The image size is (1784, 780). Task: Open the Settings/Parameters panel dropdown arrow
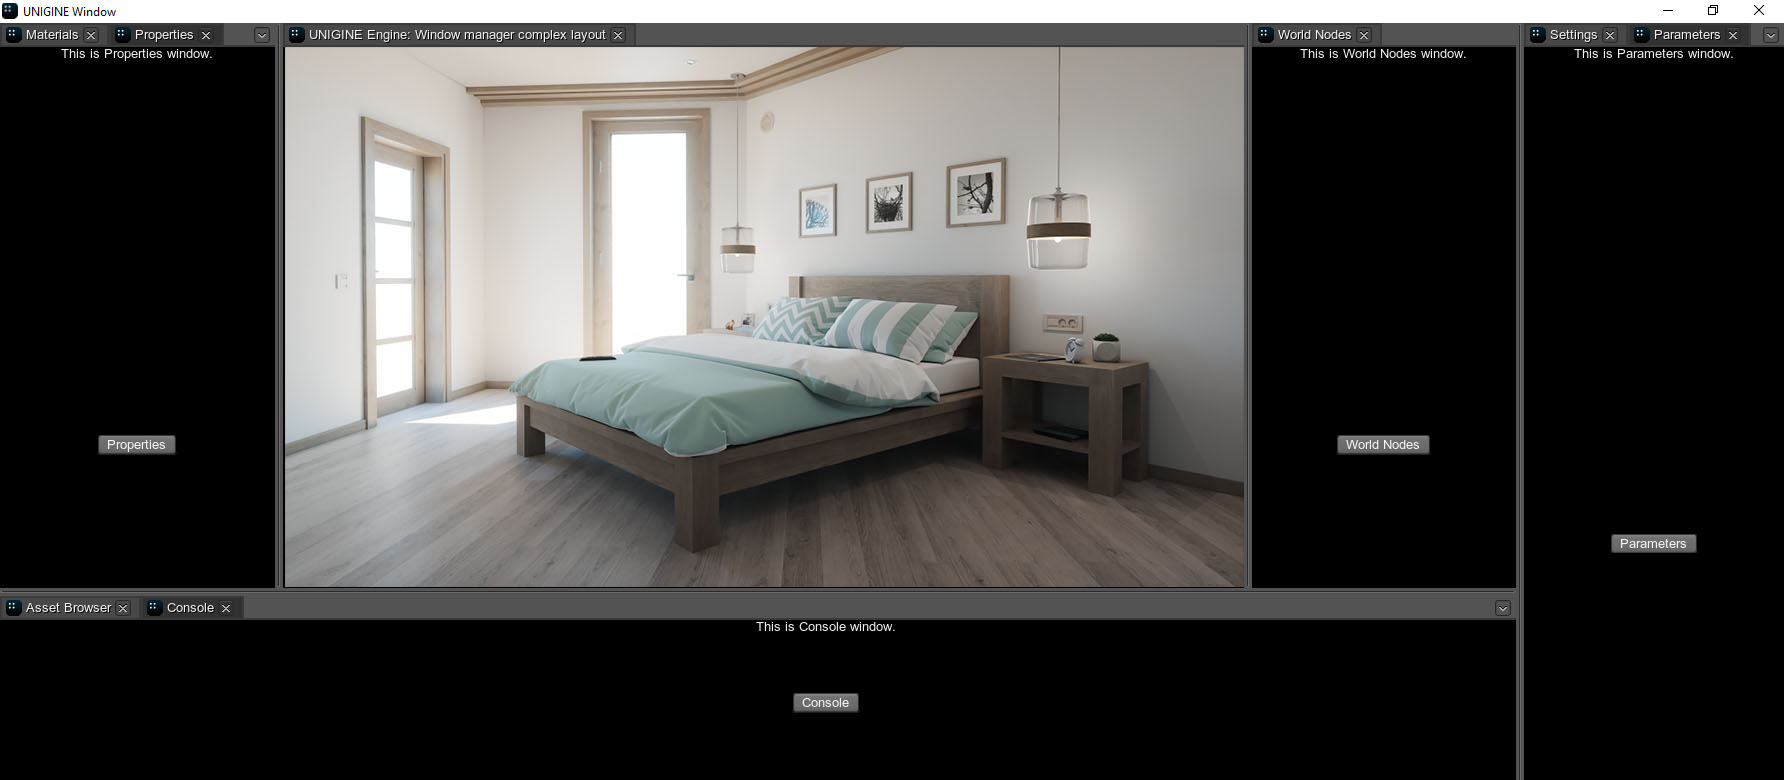pos(1770,35)
